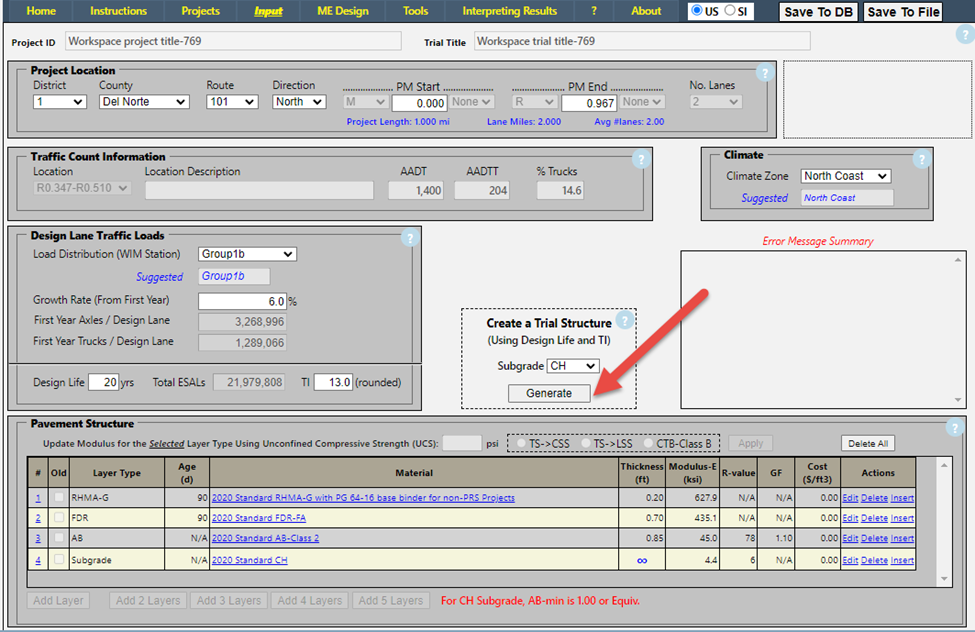Image resolution: width=975 pixels, height=632 pixels.
Task: Click the Growth Rate input field
Action: click(x=242, y=301)
